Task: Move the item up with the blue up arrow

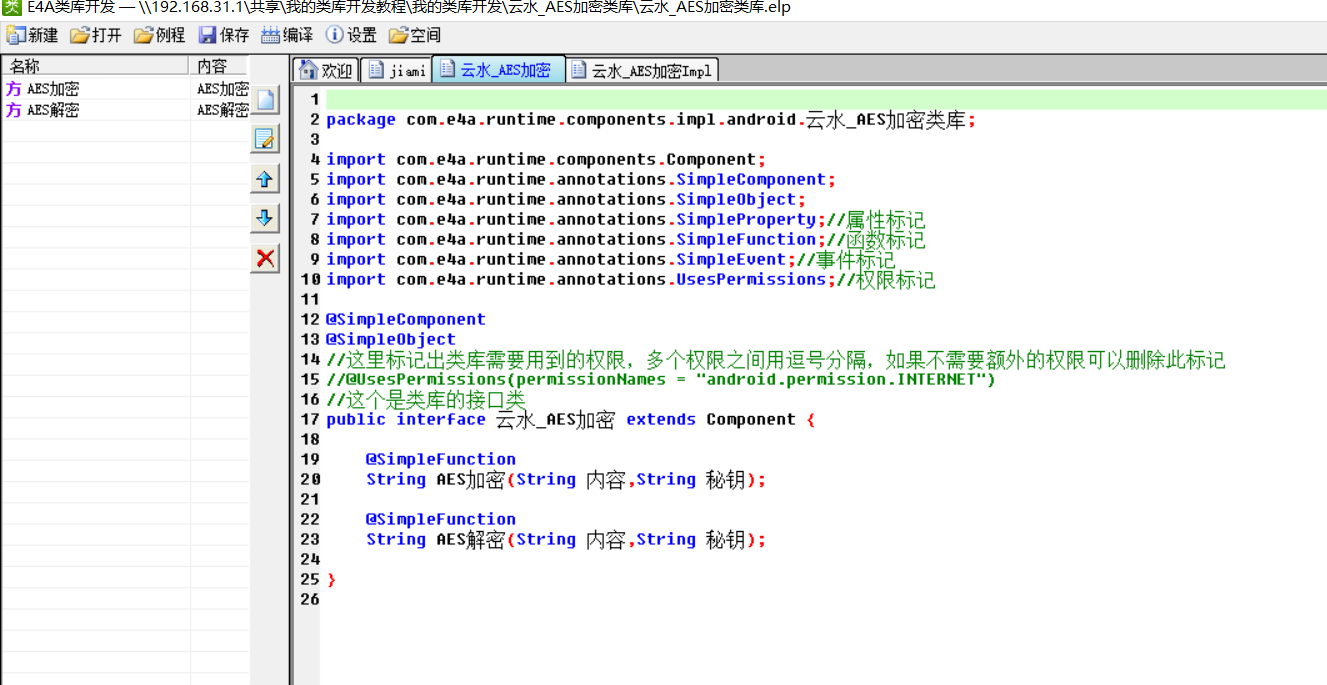Action: [x=265, y=179]
